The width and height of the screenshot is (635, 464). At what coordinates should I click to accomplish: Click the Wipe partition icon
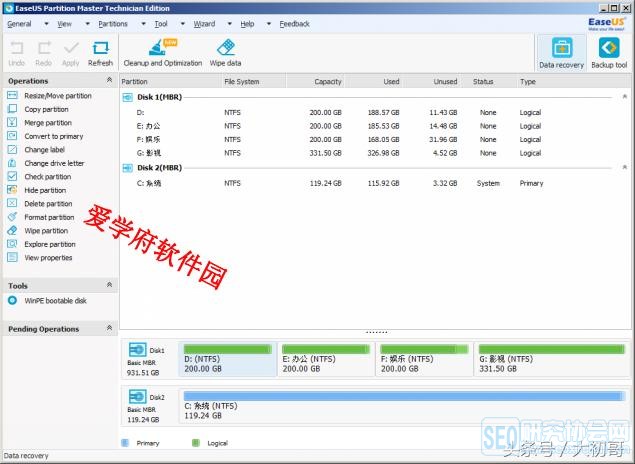click(x=13, y=230)
